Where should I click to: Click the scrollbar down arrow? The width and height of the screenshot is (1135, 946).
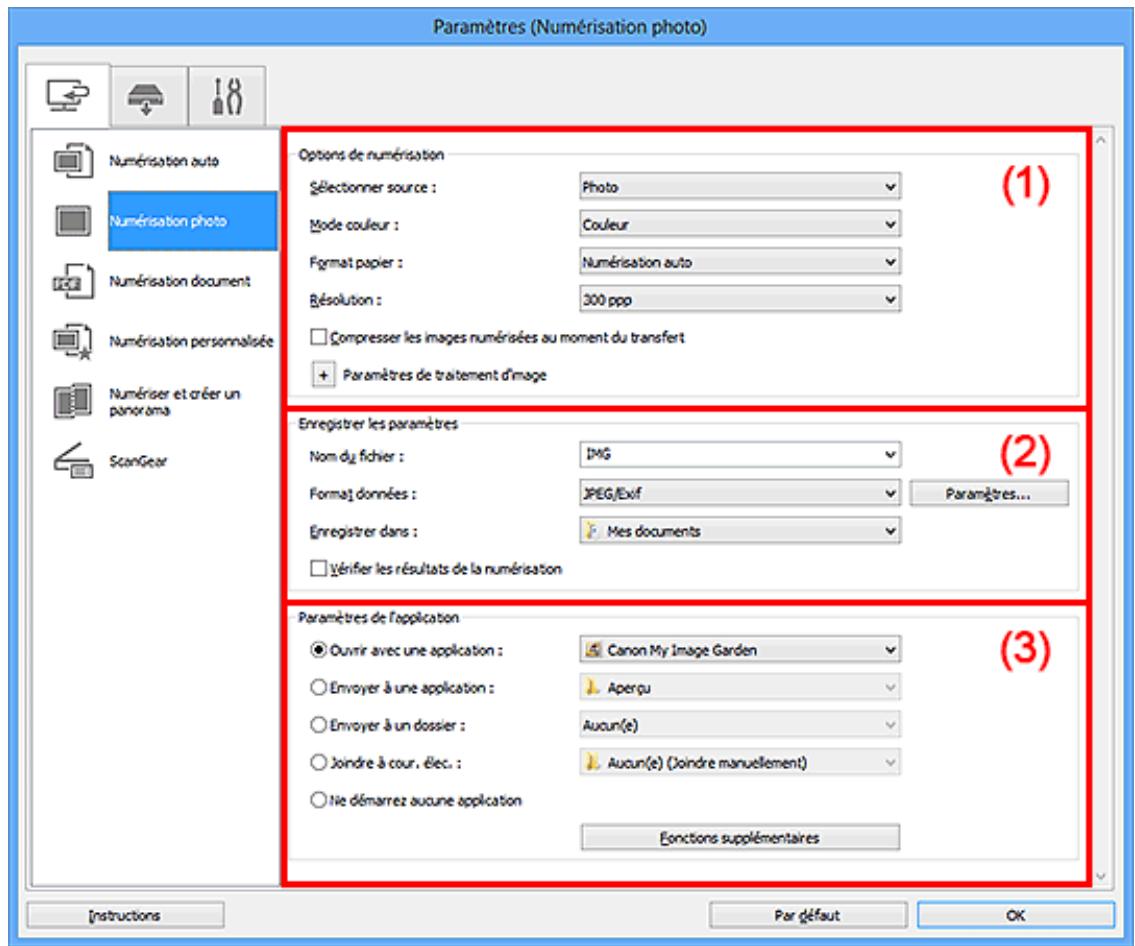tap(1101, 877)
